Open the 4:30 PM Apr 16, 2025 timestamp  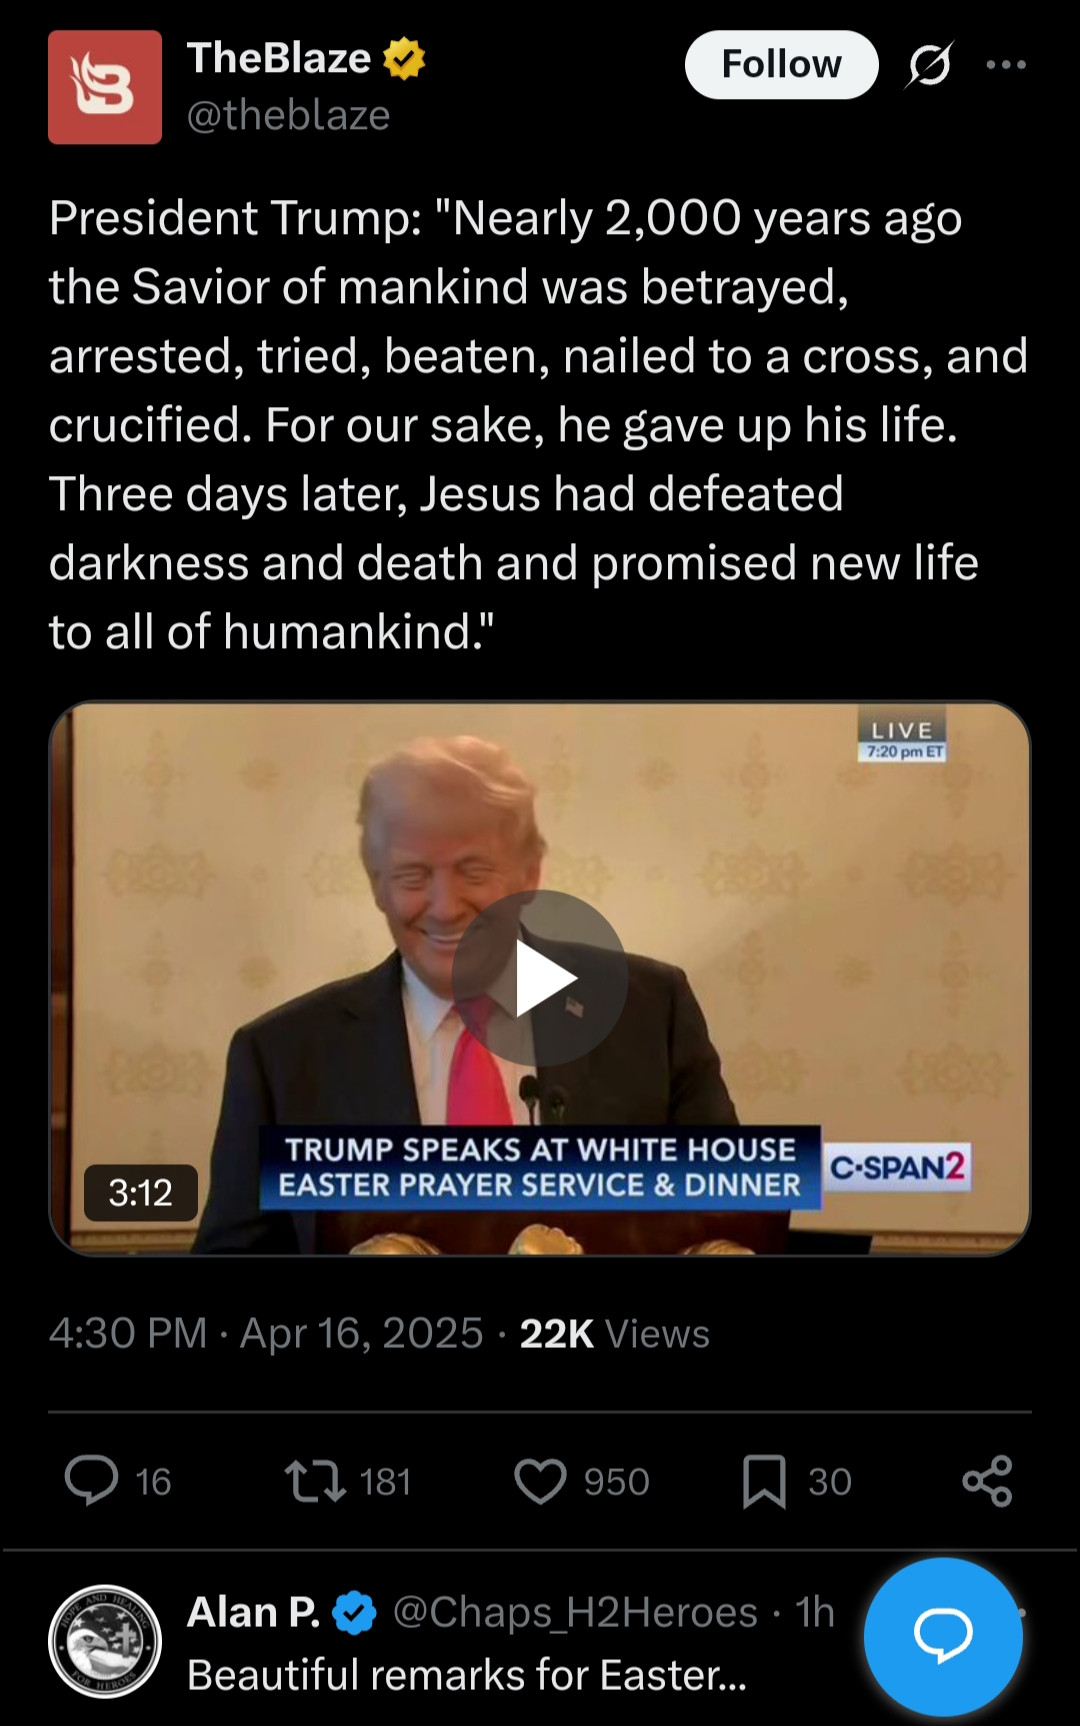click(266, 1334)
